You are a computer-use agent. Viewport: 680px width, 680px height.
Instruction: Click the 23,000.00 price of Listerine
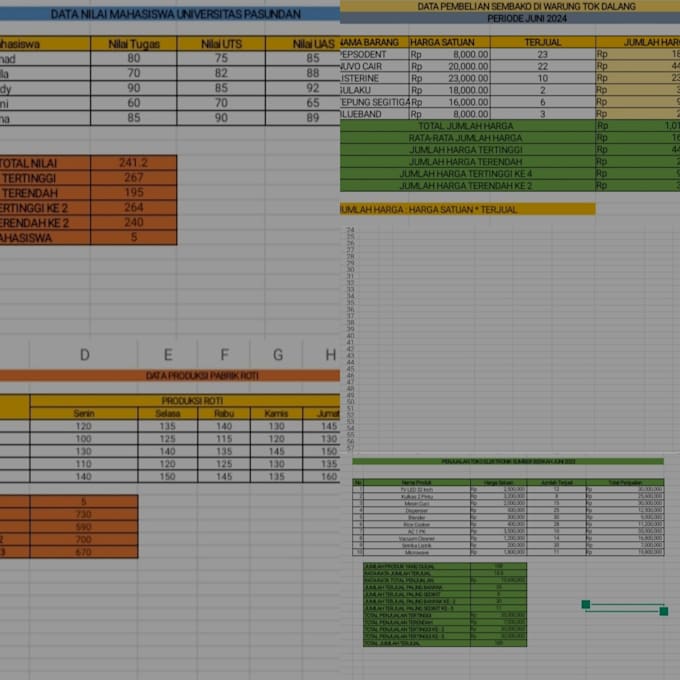[x=449, y=78]
